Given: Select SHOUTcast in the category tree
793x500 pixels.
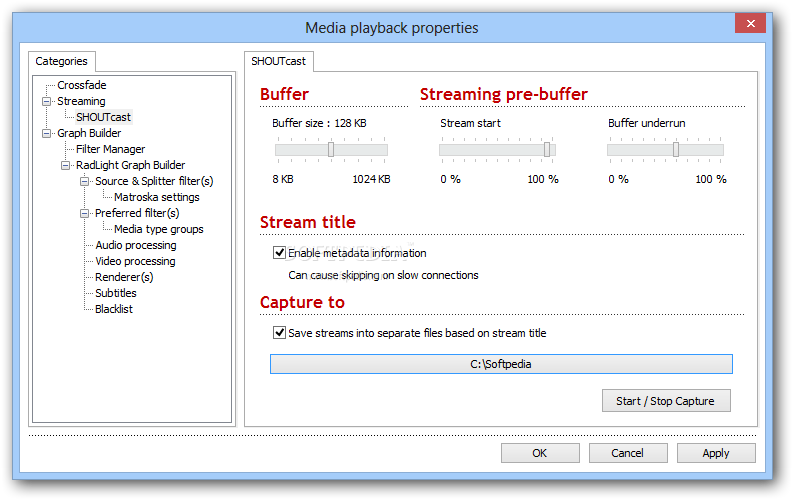Looking at the screenshot, I should tap(103, 117).
